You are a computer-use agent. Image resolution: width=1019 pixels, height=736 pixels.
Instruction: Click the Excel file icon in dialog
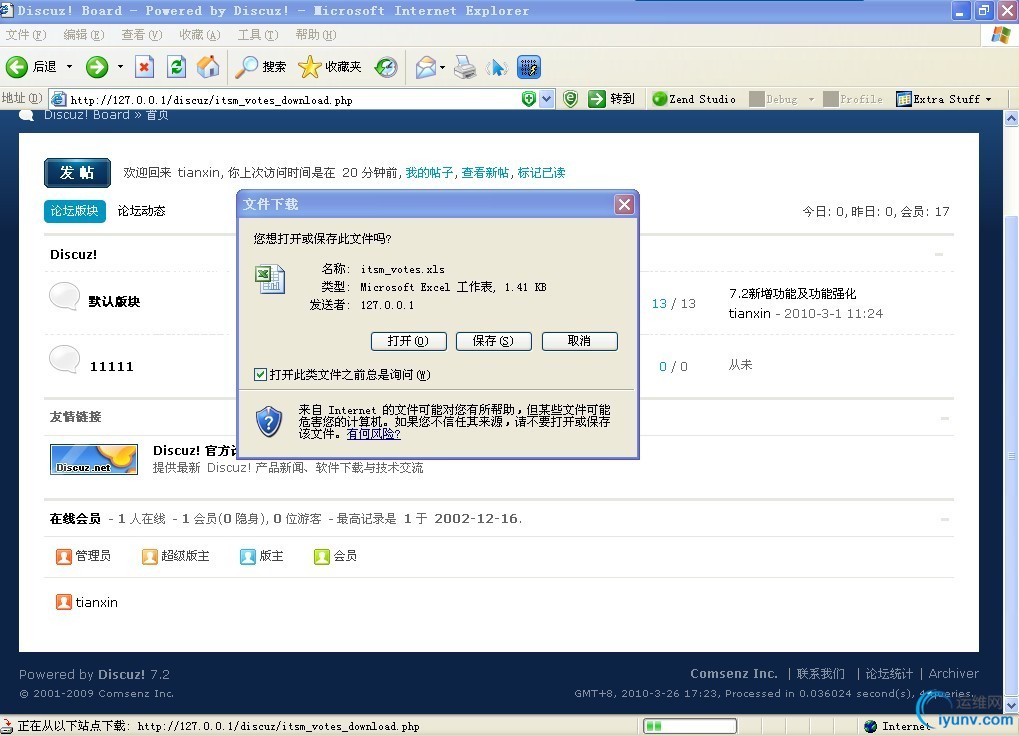click(270, 279)
